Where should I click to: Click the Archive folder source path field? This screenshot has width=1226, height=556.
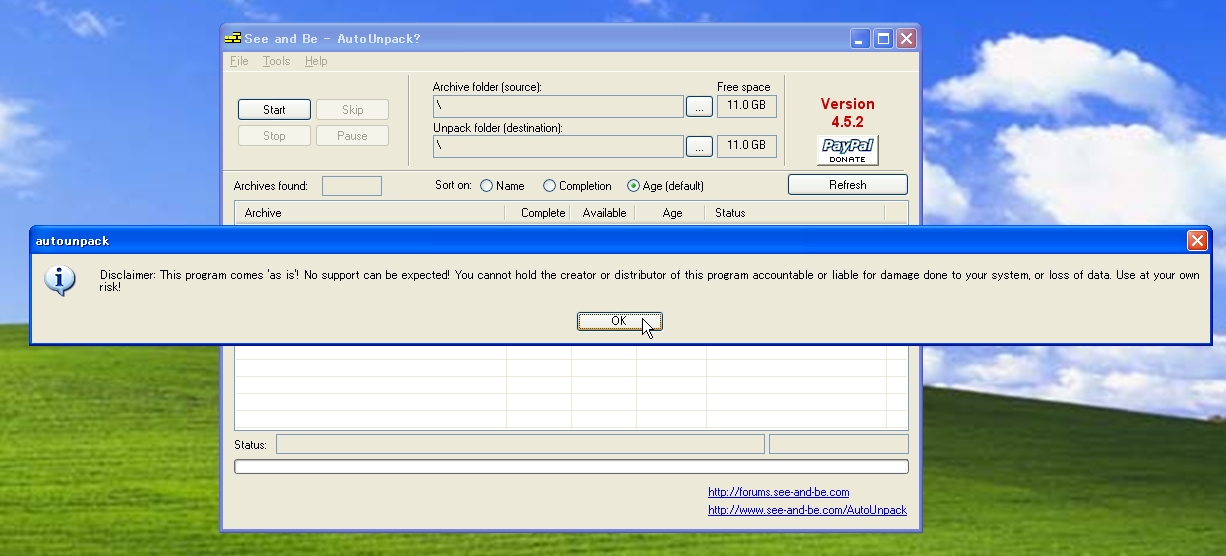click(x=558, y=106)
